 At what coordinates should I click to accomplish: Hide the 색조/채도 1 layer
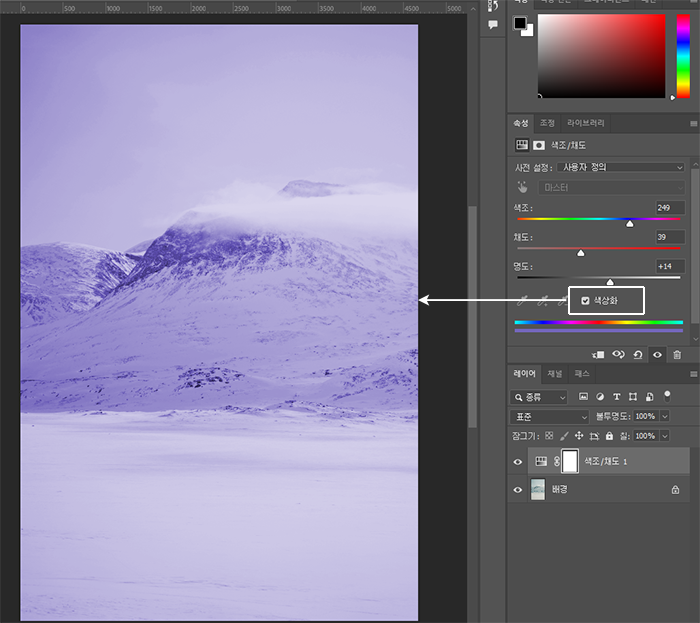click(x=518, y=462)
